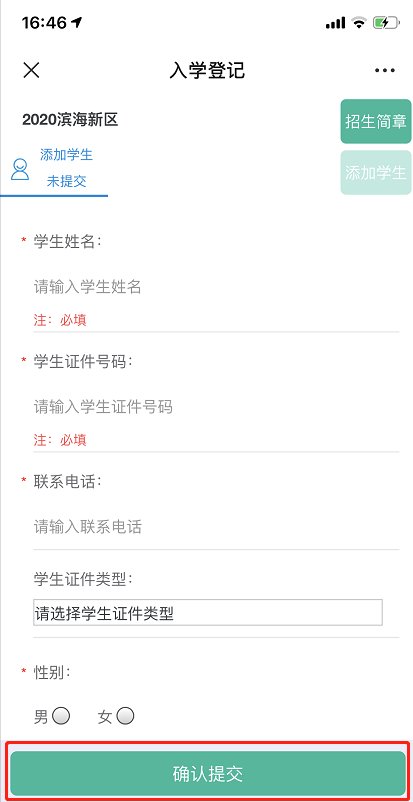Screen dimensions: 413x802
Task: Open the 招生简章 button
Action: tap(376, 121)
